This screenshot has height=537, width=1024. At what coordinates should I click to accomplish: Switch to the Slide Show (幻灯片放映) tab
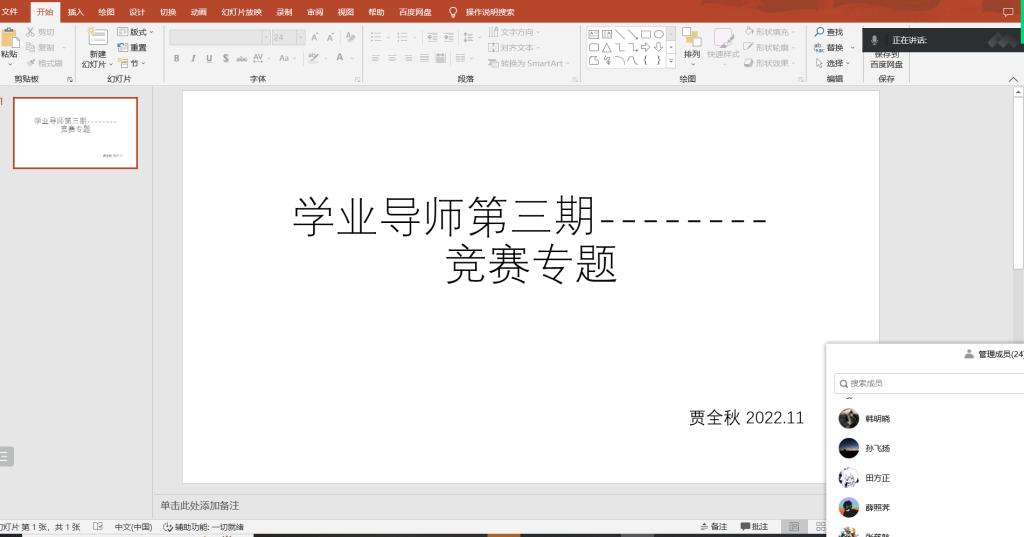click(x=241, y=12)
